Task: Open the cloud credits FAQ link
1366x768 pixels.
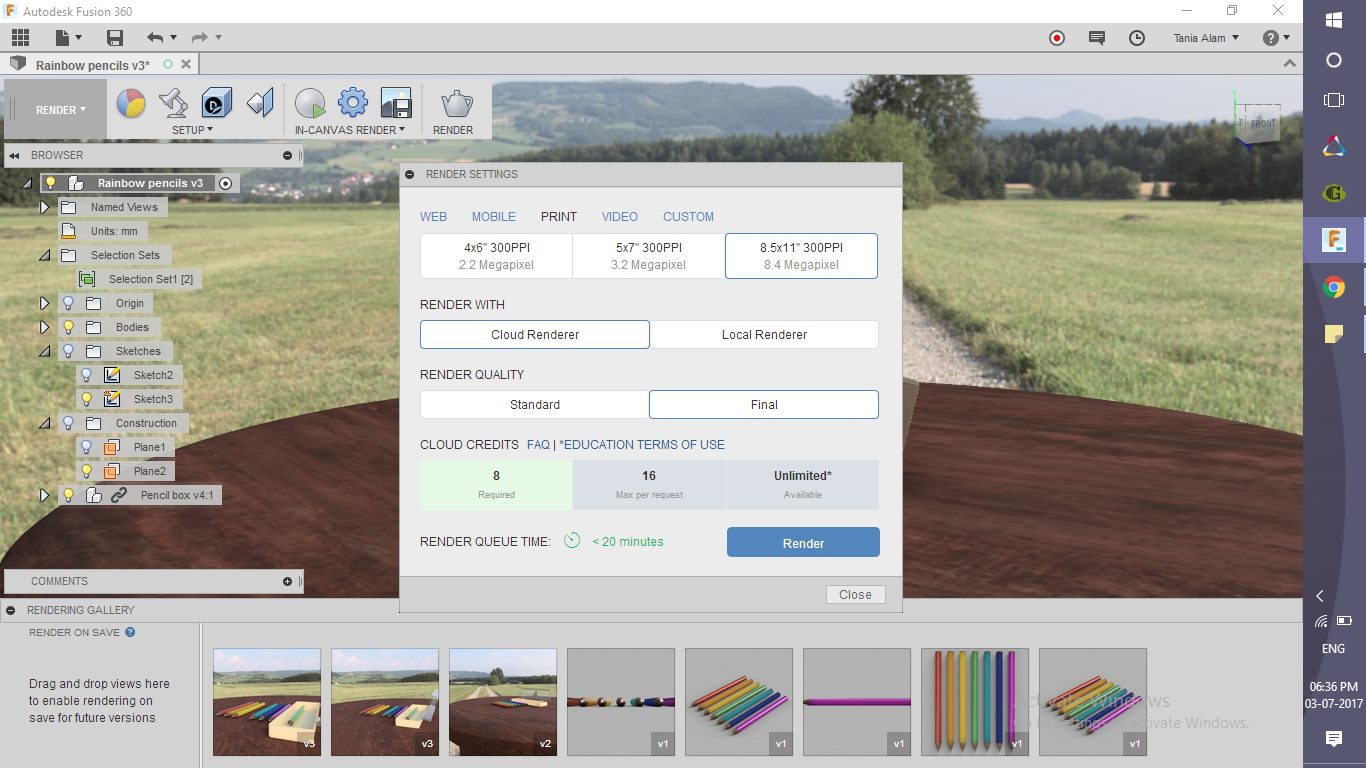Action: (539, 445)
